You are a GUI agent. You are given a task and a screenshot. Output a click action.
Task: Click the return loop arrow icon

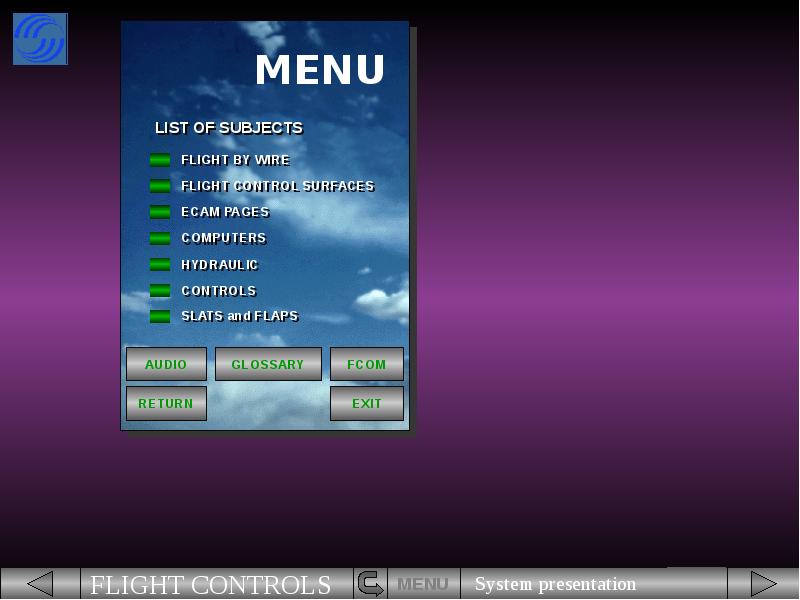(x=370, y=584)
